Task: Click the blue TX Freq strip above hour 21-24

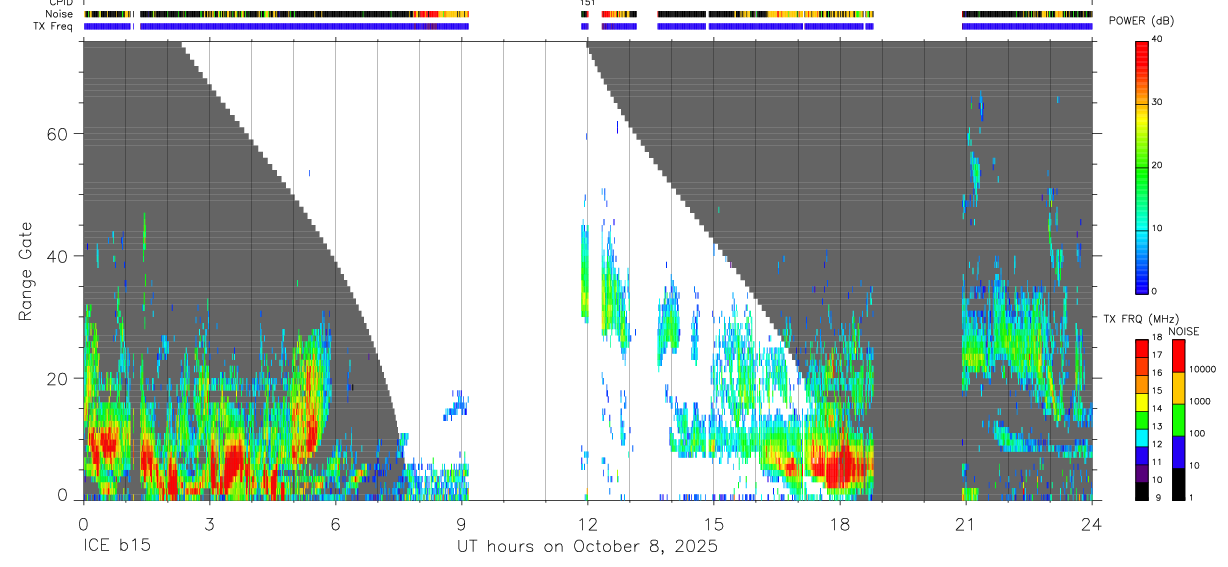Action: [1027, 26]
